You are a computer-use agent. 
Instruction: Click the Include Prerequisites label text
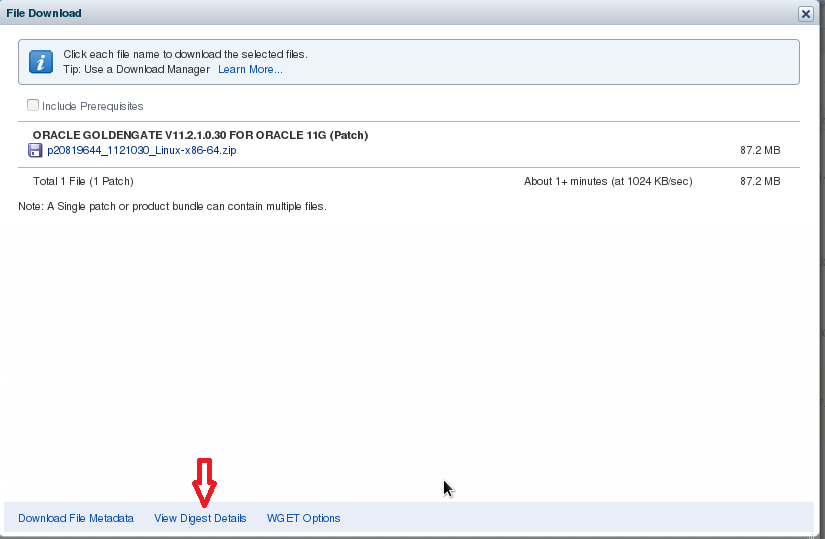click(92, 106)
